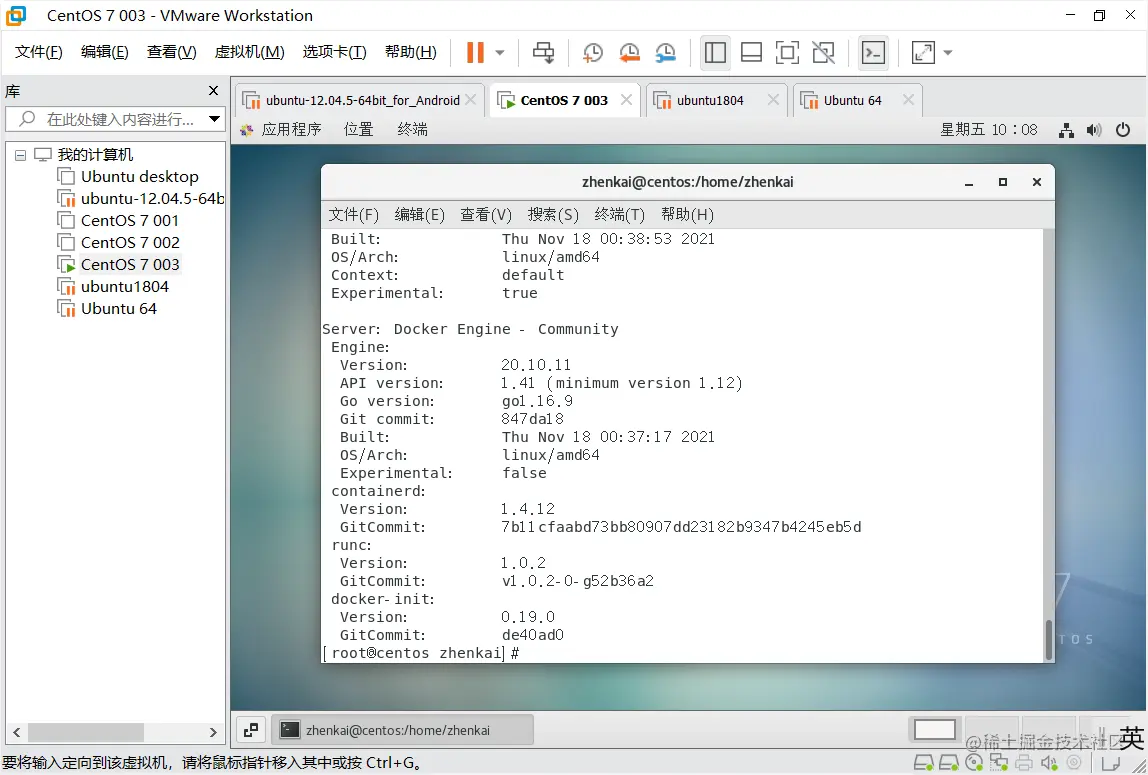The image size is (1148, 775).
Task: Click the sound card status icon
Action: (1049, 763)
